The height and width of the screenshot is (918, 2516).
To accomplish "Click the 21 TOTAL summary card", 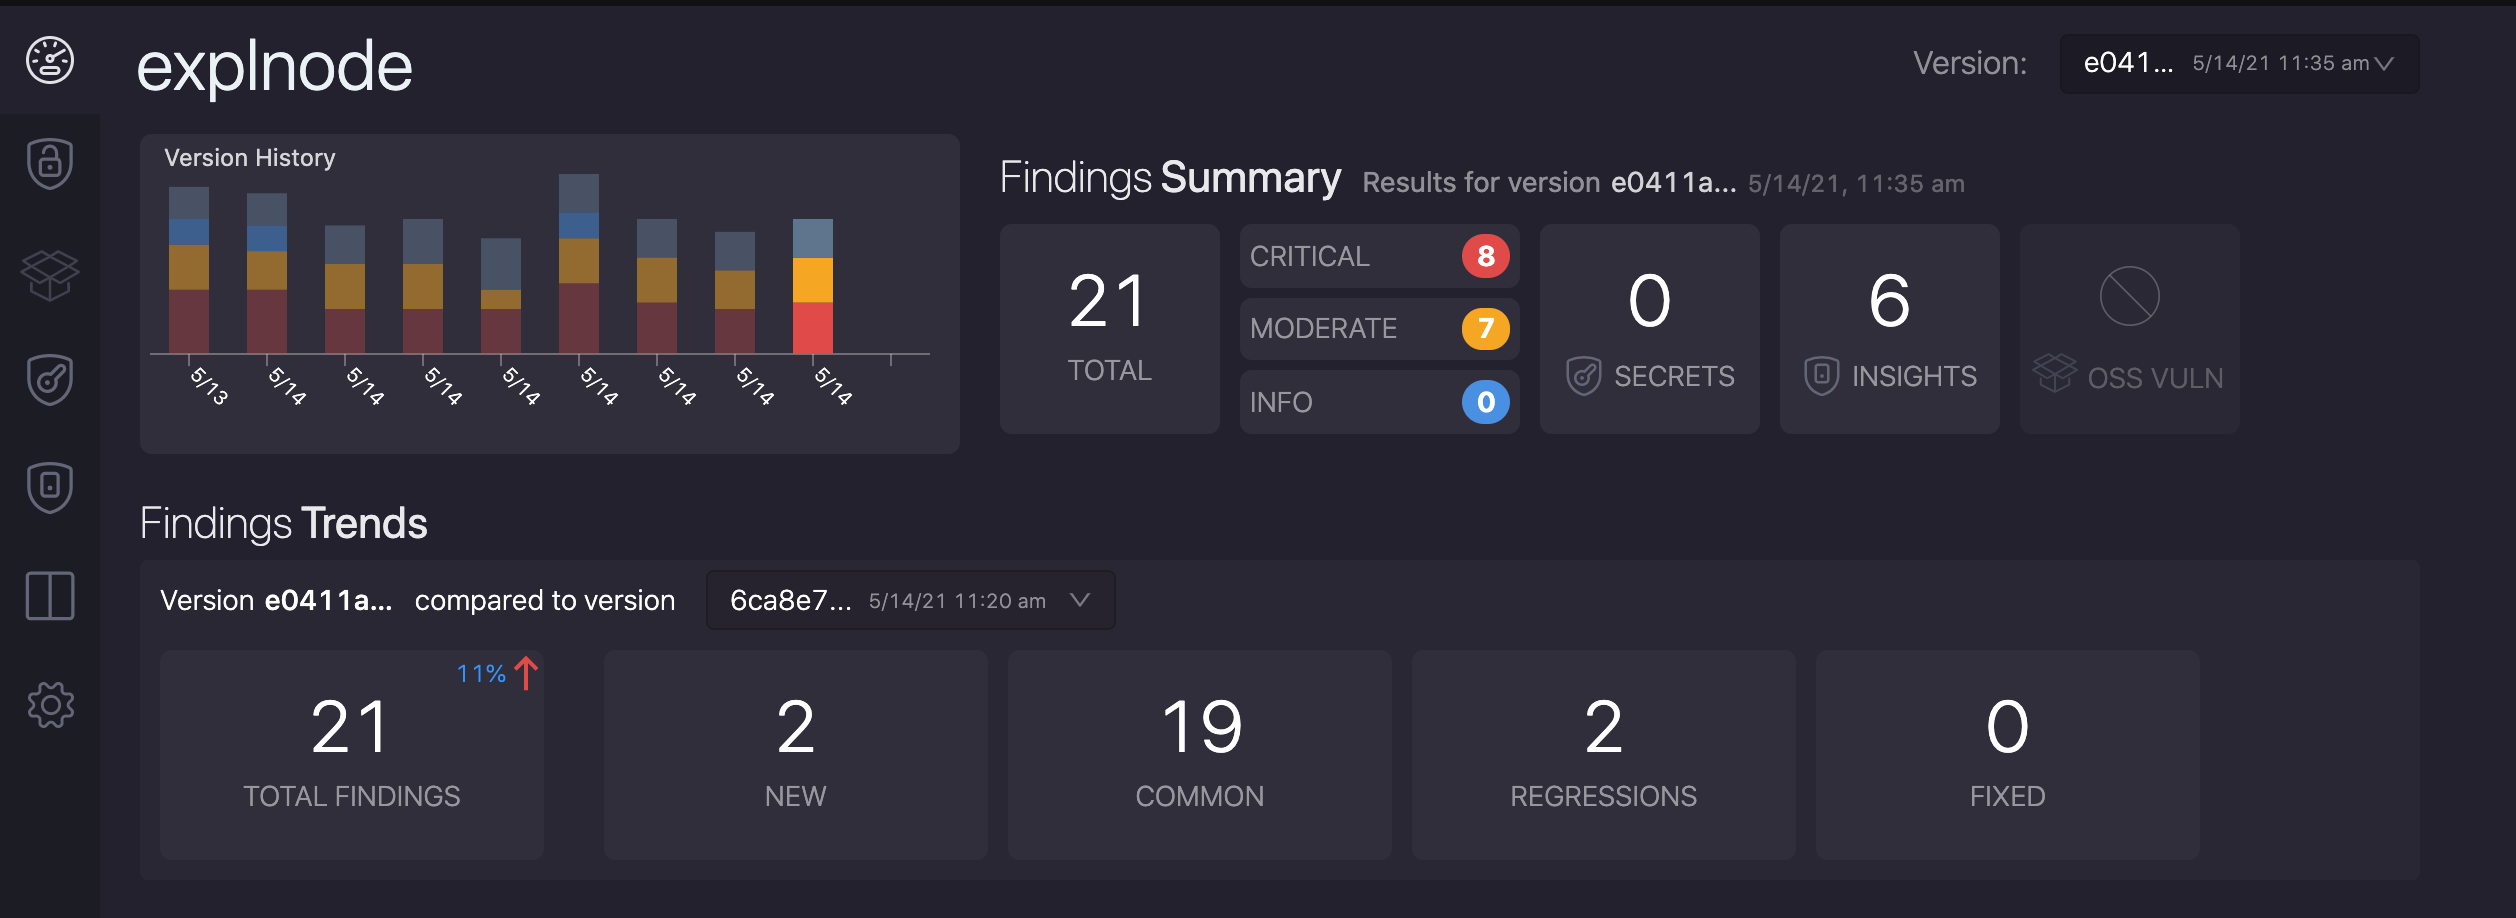I will [1109, 329].
